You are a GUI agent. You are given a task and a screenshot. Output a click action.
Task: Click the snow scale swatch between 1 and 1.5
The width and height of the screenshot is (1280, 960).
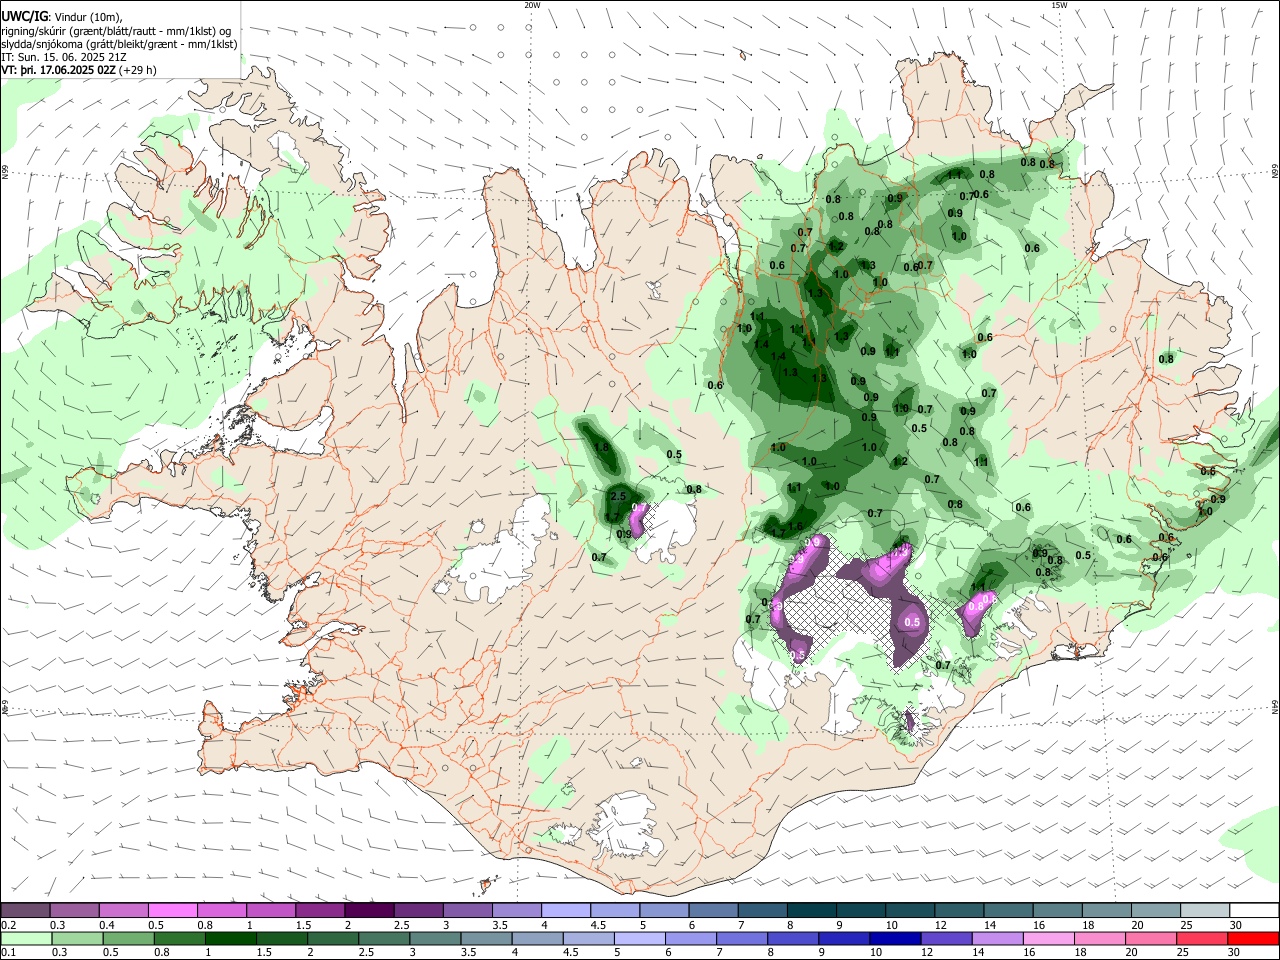[x=270, y=910]
